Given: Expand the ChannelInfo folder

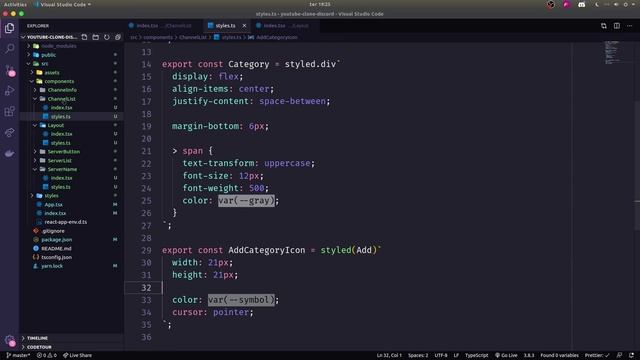Looking at the screenshot, I should pos(71,90).
